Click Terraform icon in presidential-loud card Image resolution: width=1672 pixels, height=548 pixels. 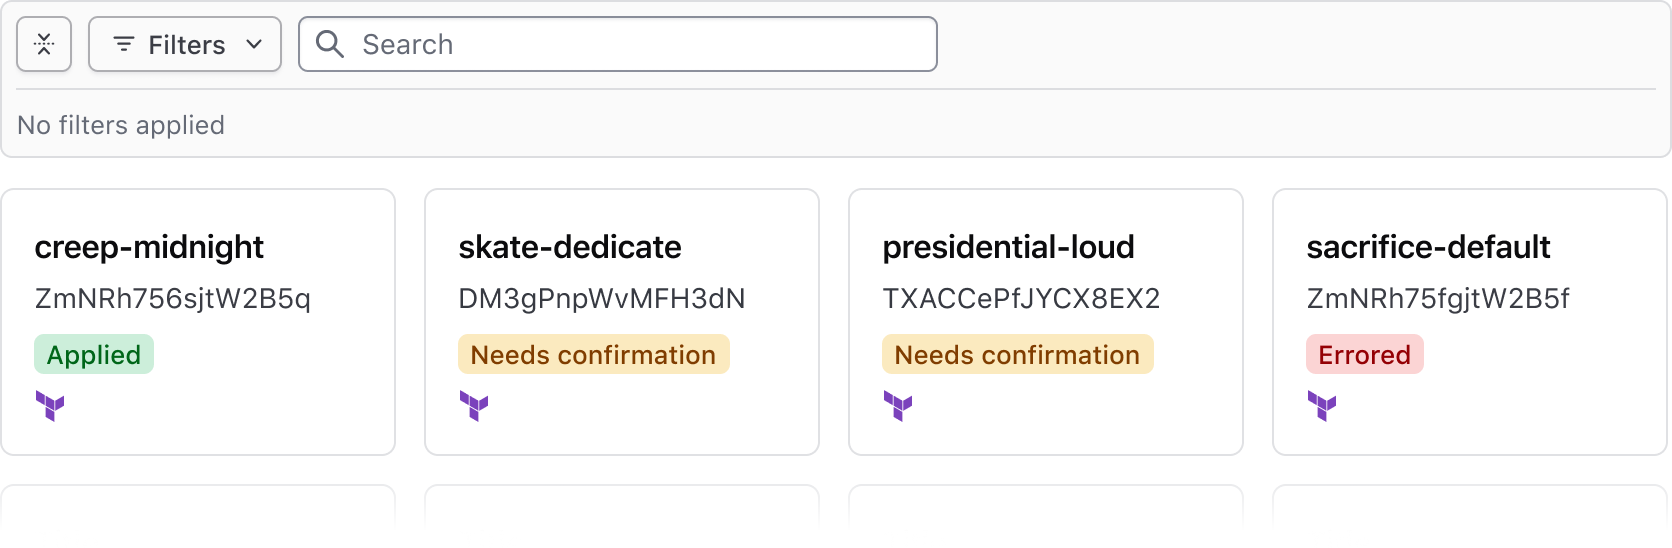[898, 406]
